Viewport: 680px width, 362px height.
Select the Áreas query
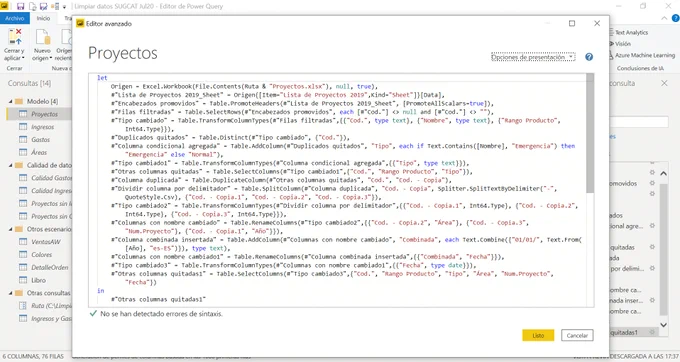point(39,153)
